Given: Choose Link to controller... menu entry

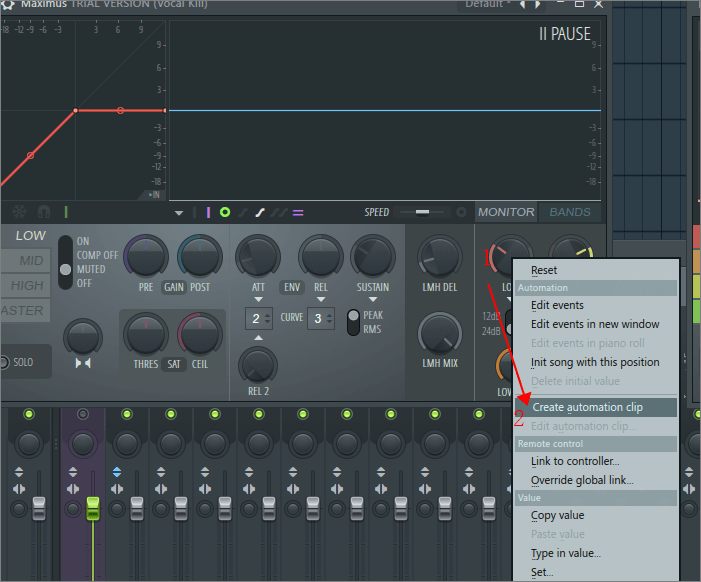Looking at the screenshot, I should coord(575,461).
